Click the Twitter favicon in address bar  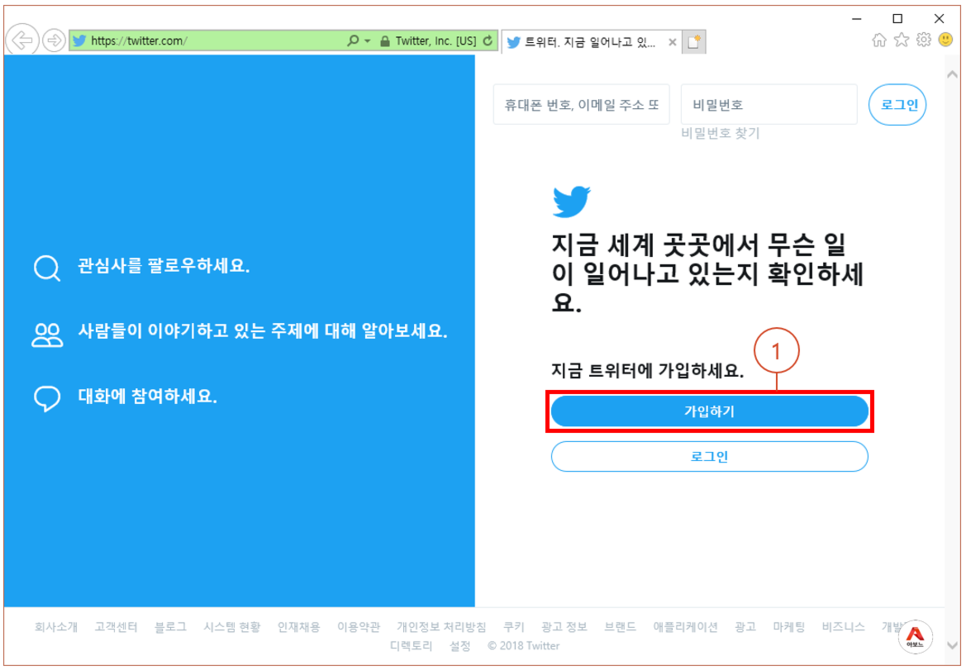[79, 41]
